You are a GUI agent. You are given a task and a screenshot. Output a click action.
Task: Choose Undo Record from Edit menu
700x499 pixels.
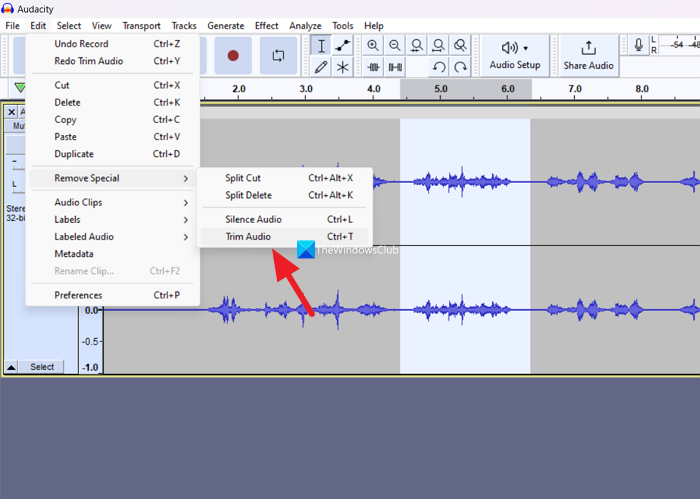[112, 44]
